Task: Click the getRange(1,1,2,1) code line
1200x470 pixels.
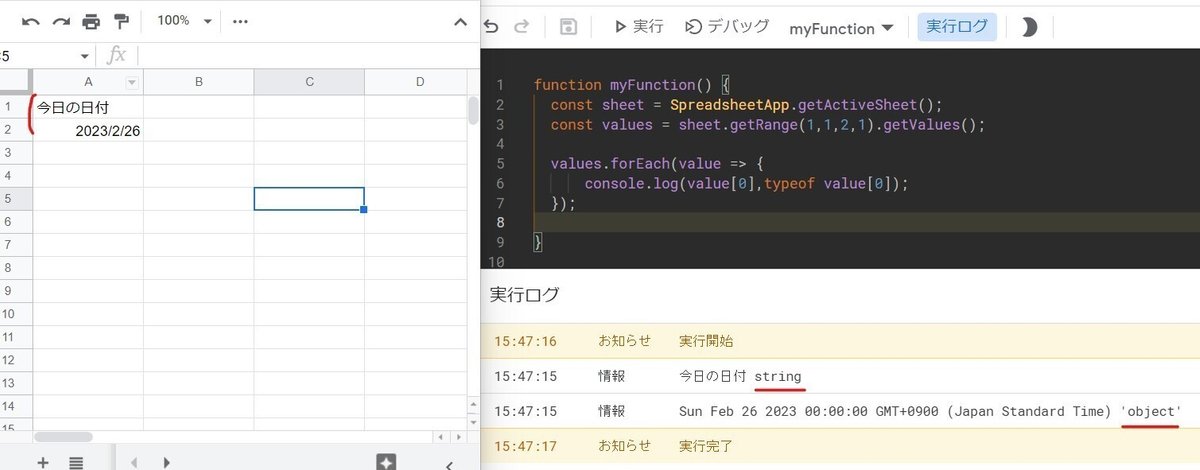Action: (x=768, y=125)
